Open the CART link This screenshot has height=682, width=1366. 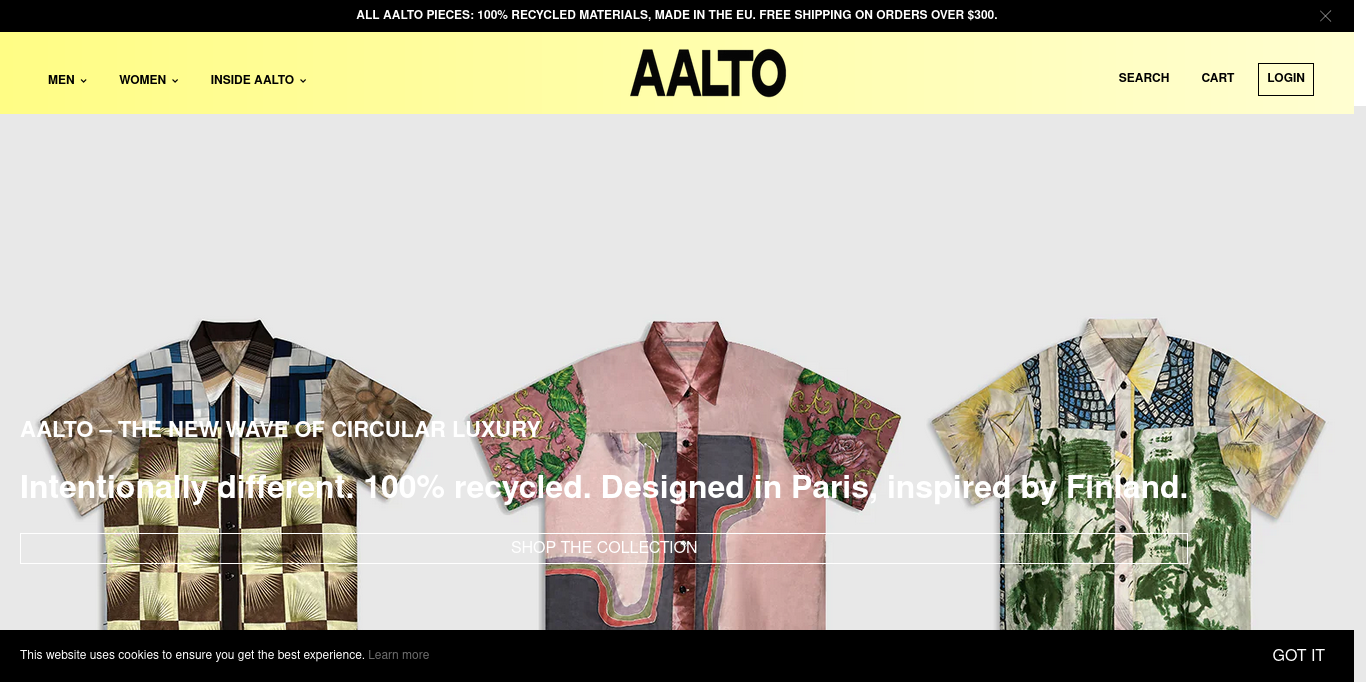pos(1218,78)
